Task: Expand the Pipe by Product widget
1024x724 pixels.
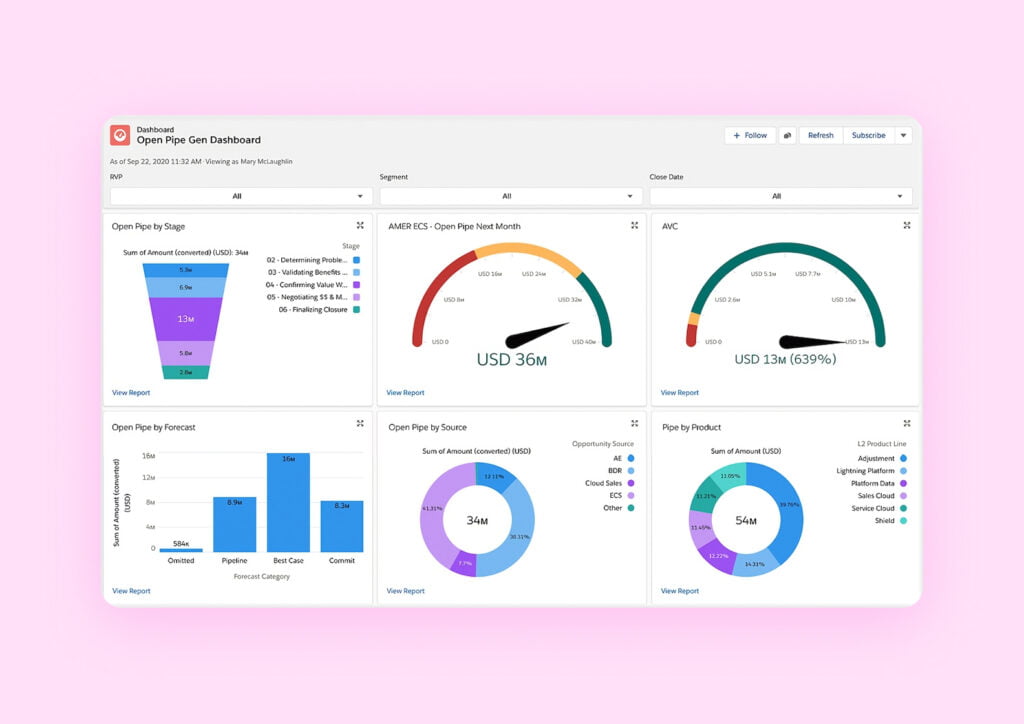Action: [x=906, y=423]
